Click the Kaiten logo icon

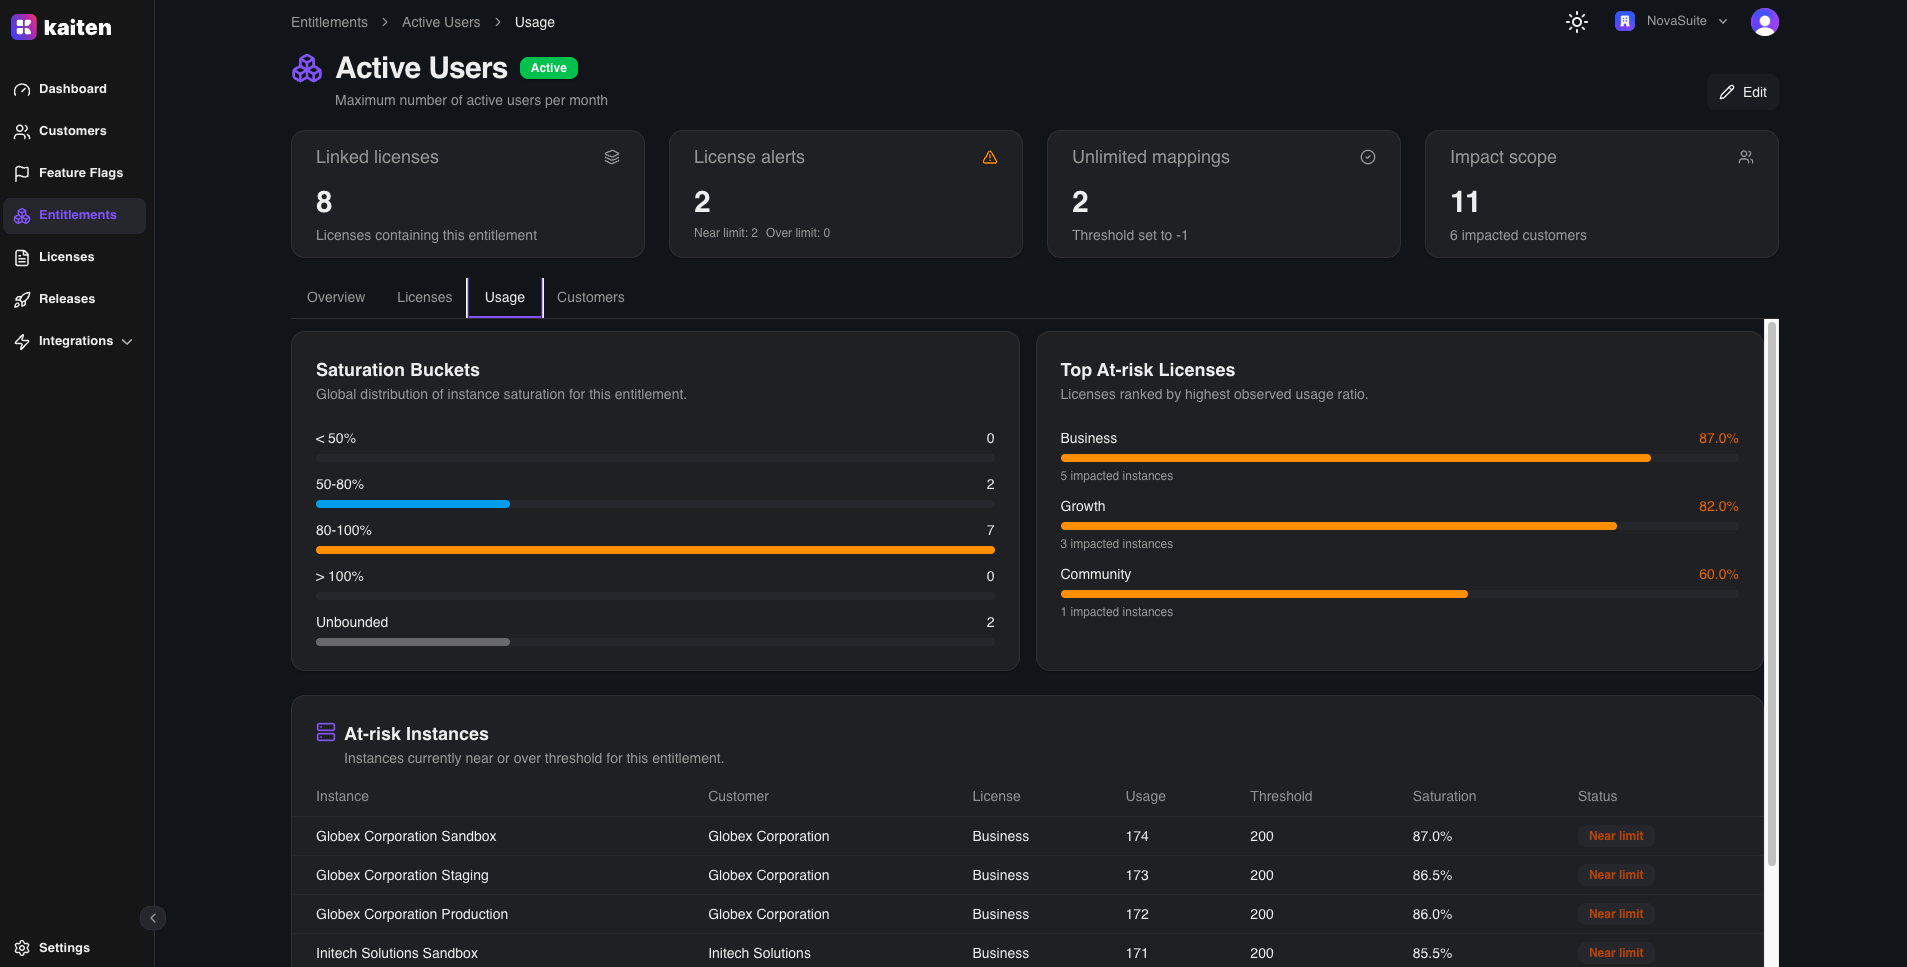[24, 27]
